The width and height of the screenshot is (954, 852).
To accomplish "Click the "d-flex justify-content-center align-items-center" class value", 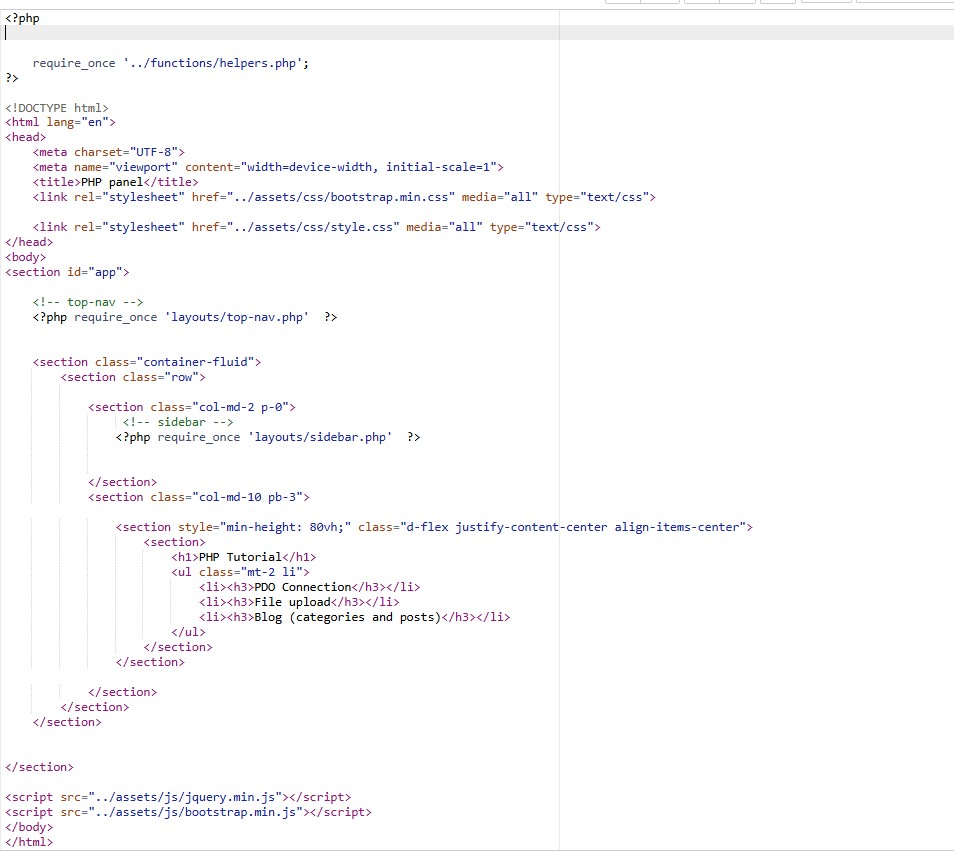I will pyautogui.click(x=573, y=527).
